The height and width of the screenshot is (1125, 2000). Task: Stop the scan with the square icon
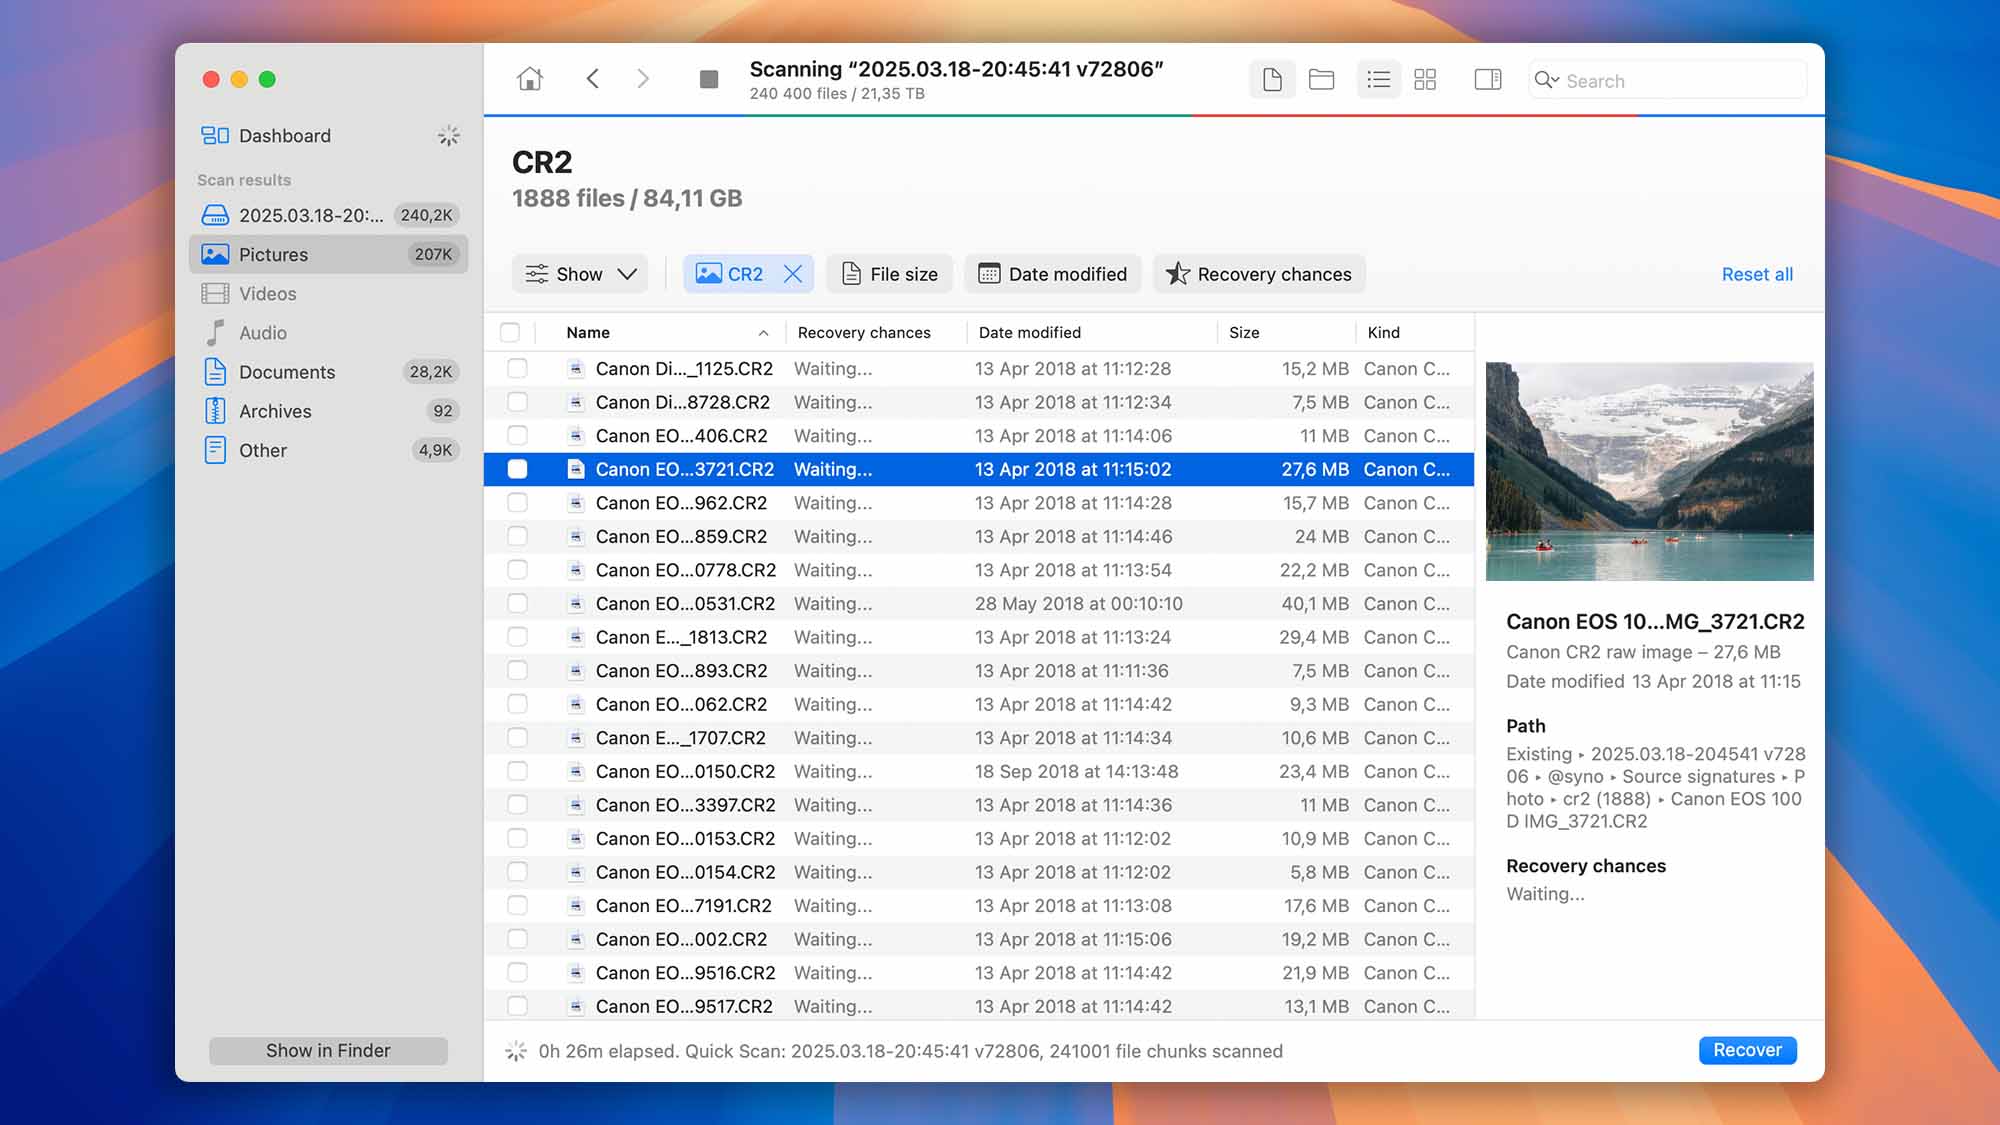[709, 79]
